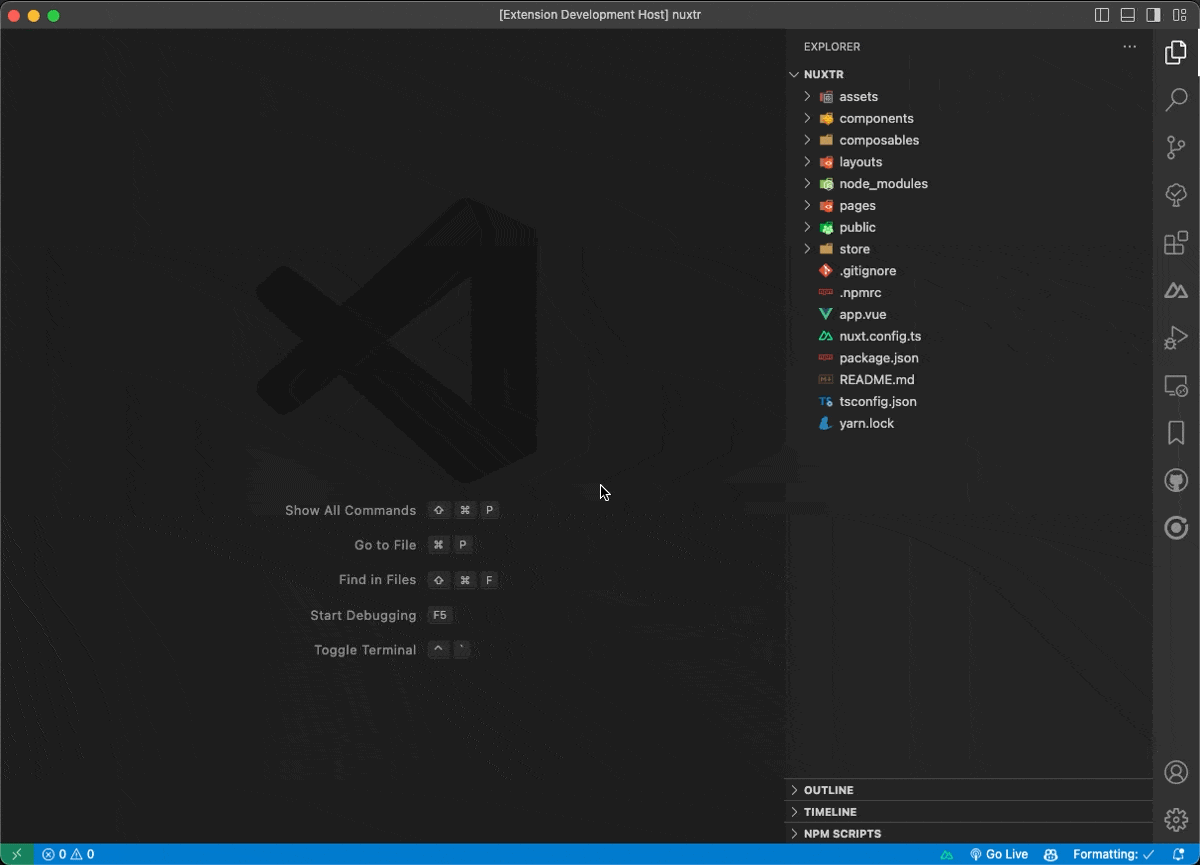Click the Git icon of the .gitignore file
Image resolution: width=1200 pixels, height=865 pixels.
(x=826, y=271)
